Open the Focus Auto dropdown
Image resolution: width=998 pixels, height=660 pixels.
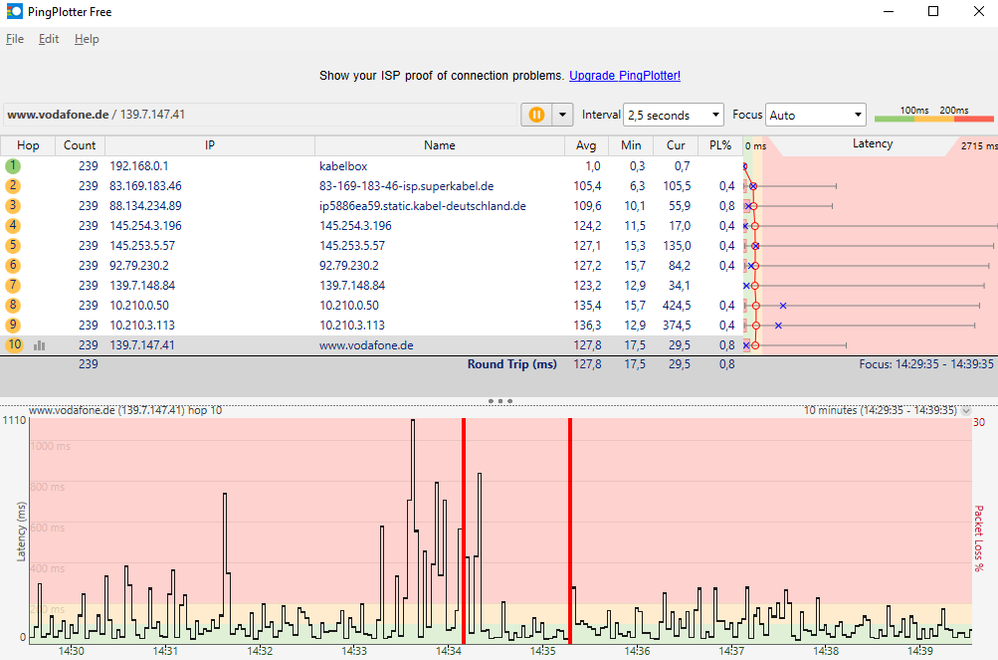point(815,115)
